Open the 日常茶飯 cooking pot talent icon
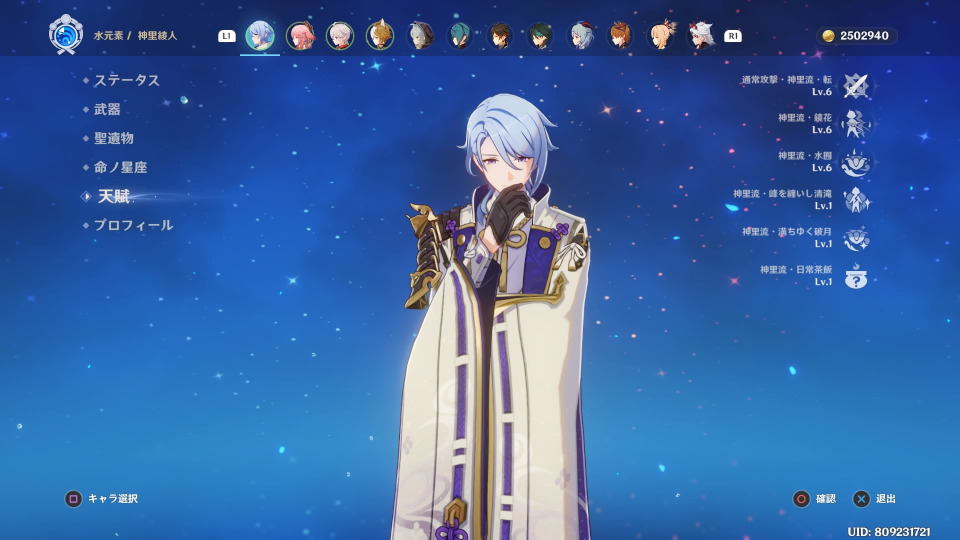 856,276
